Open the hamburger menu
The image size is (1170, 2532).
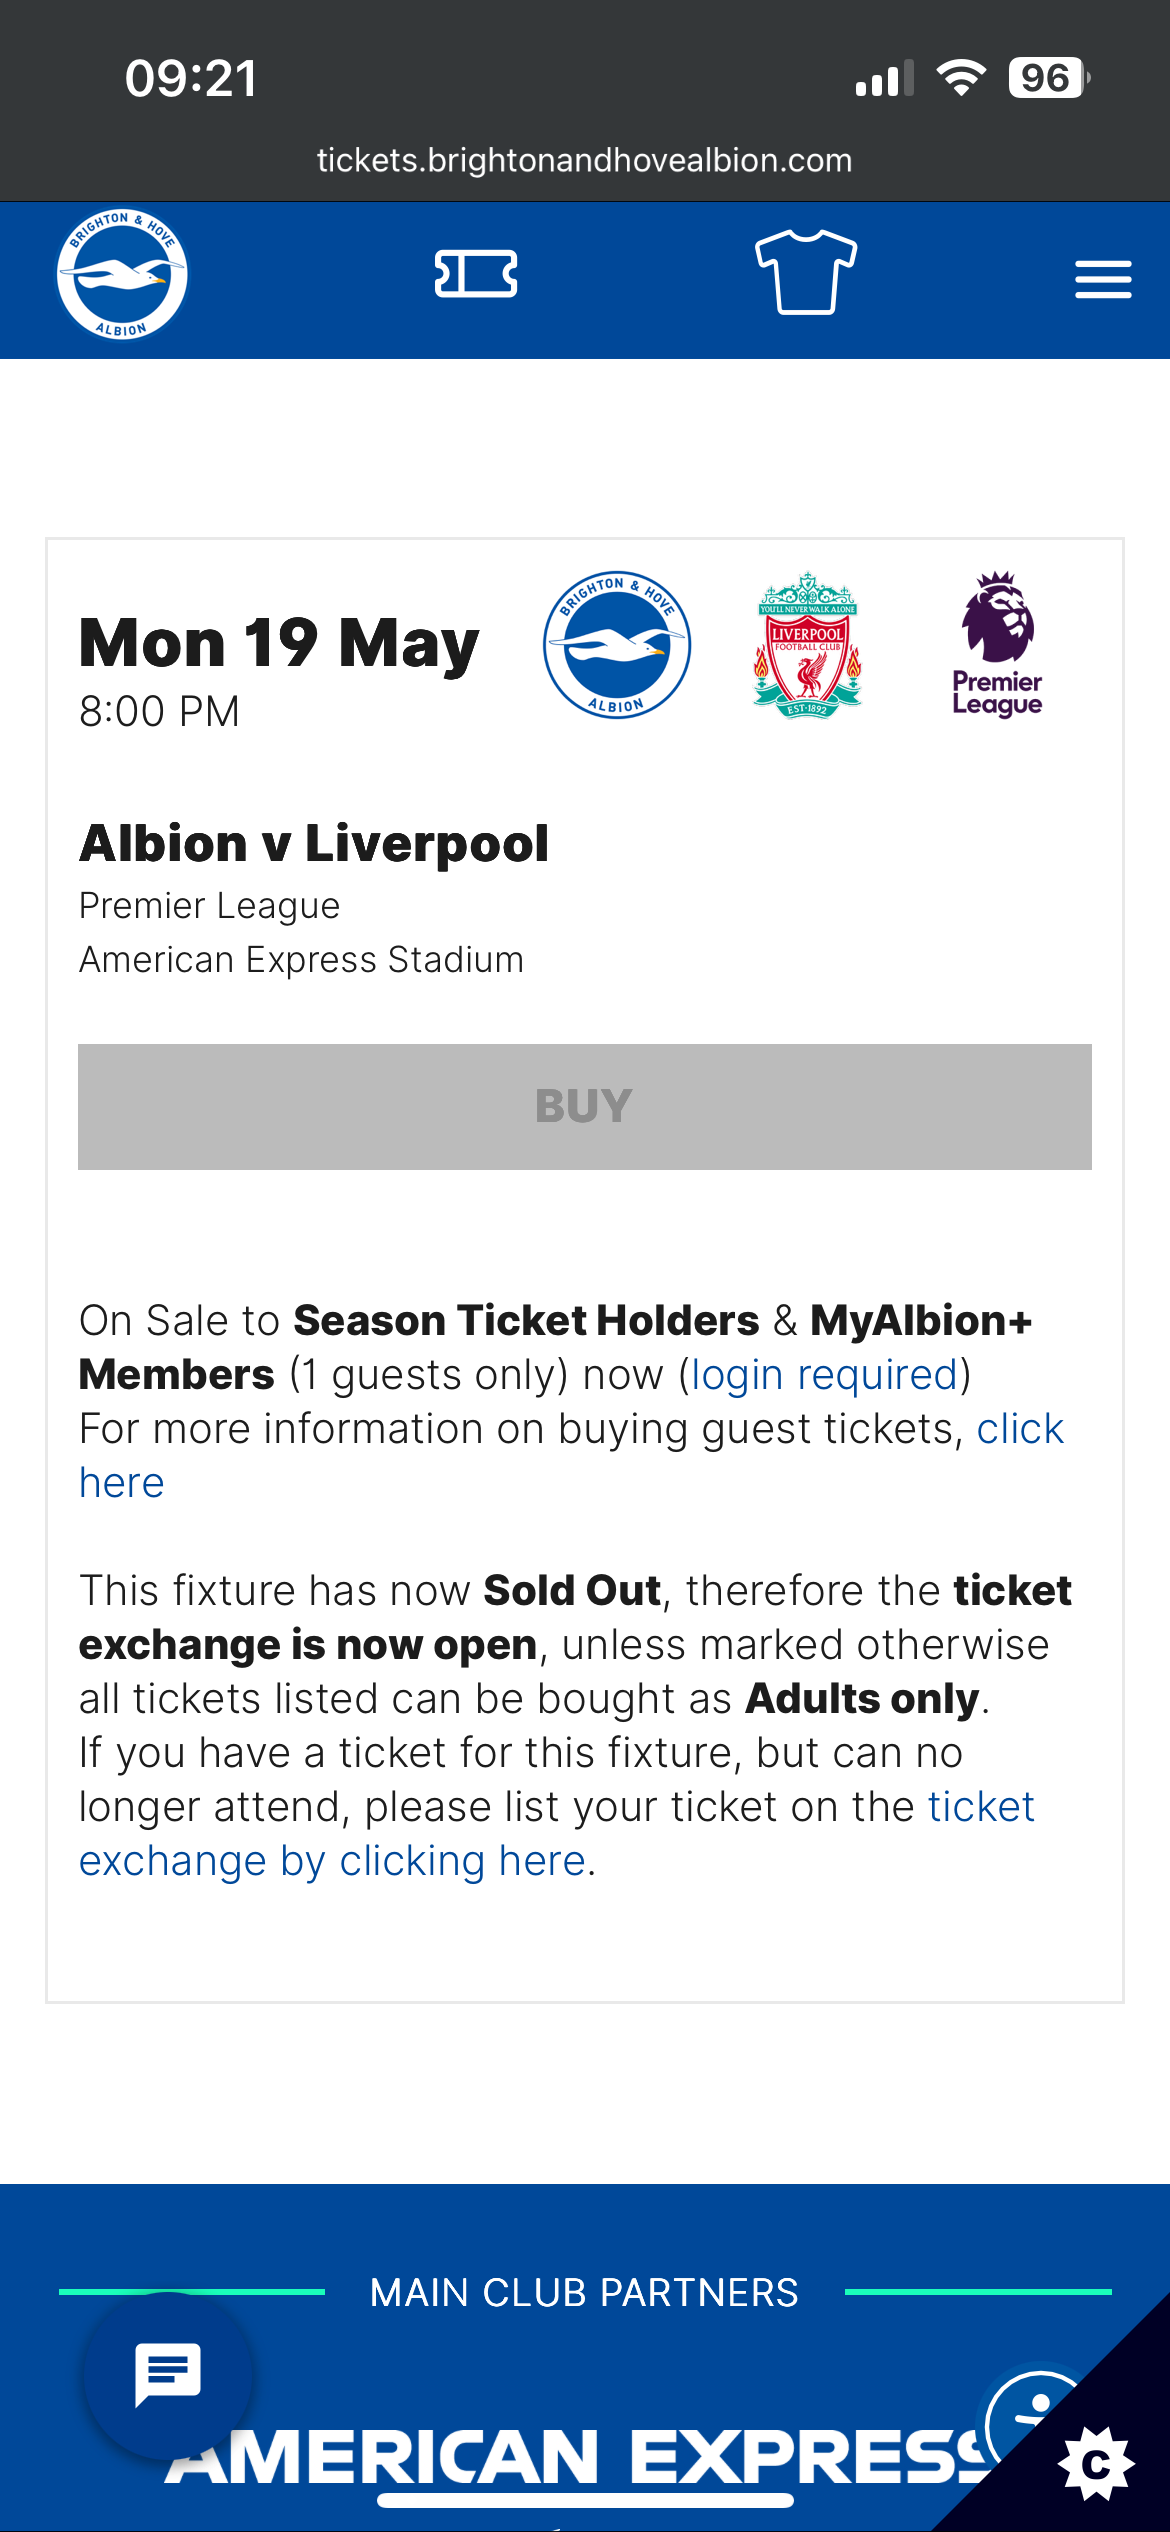(1103, 279)
